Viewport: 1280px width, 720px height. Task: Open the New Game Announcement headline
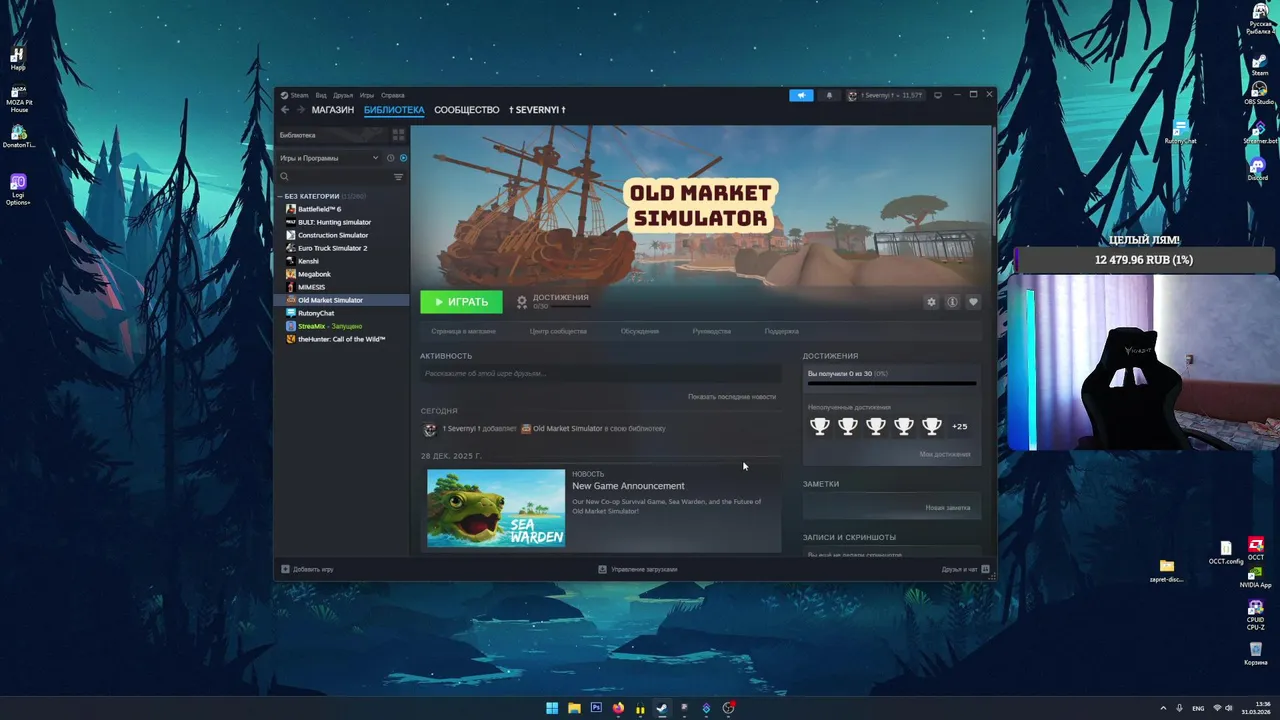pos(628,486)
